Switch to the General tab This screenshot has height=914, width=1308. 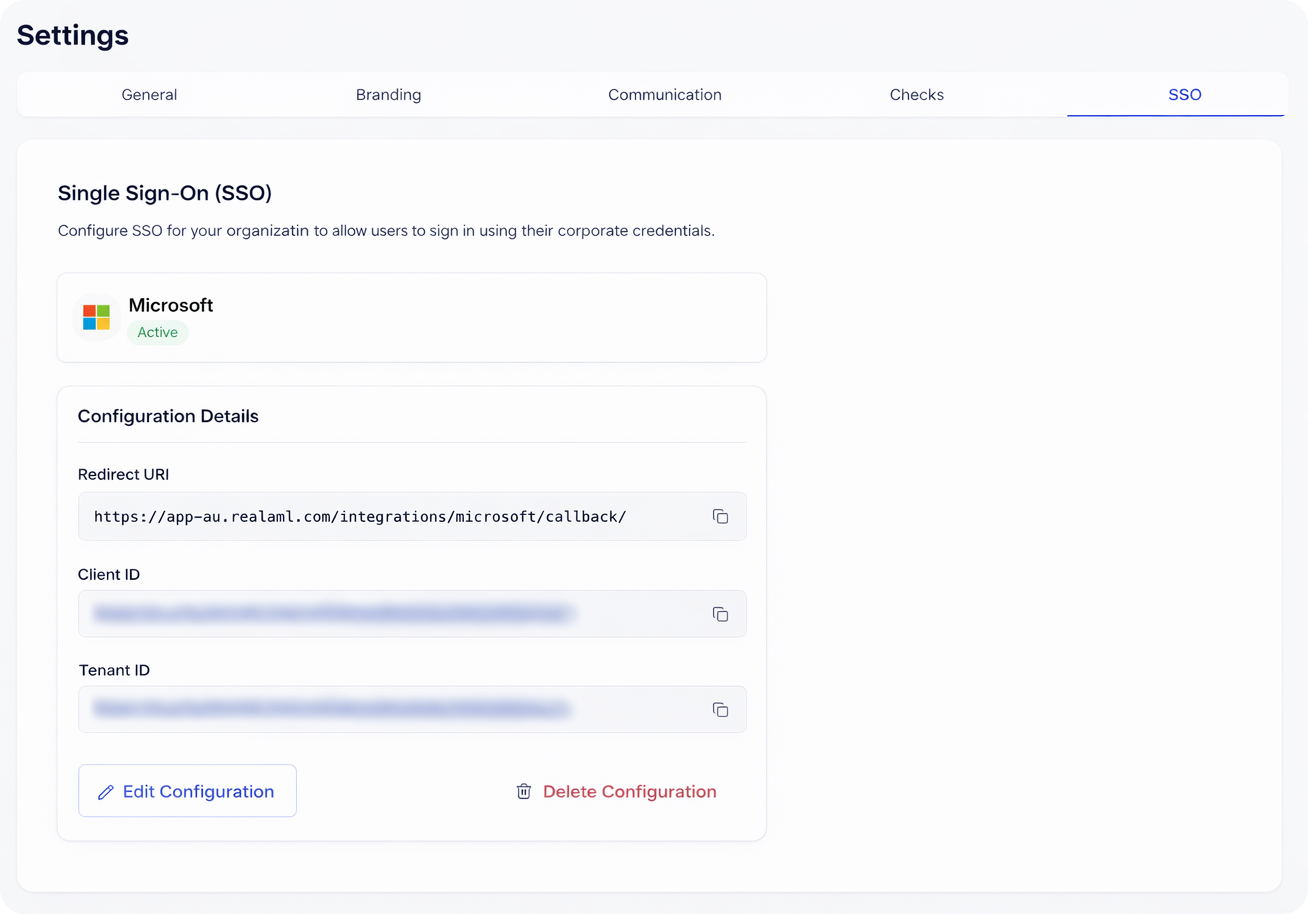point(149,95)
